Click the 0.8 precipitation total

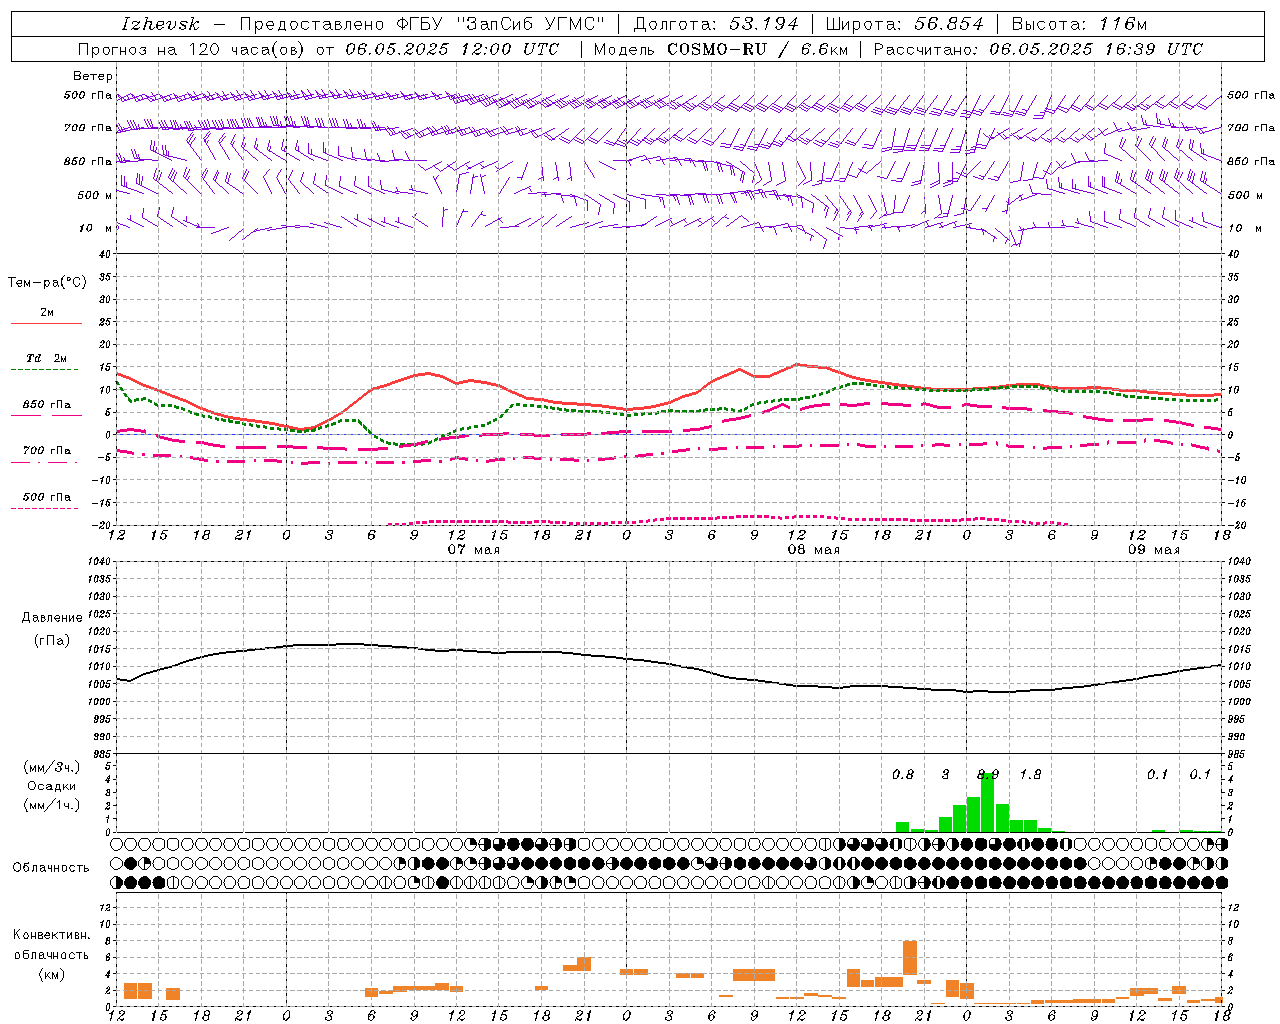tap(903, 774)
